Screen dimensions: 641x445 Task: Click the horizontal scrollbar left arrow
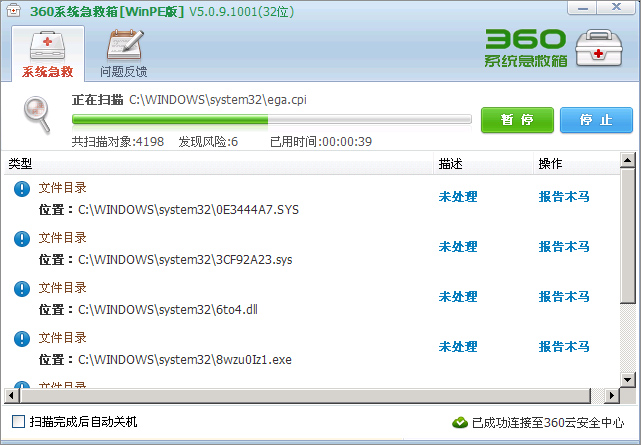click(11, 395)
